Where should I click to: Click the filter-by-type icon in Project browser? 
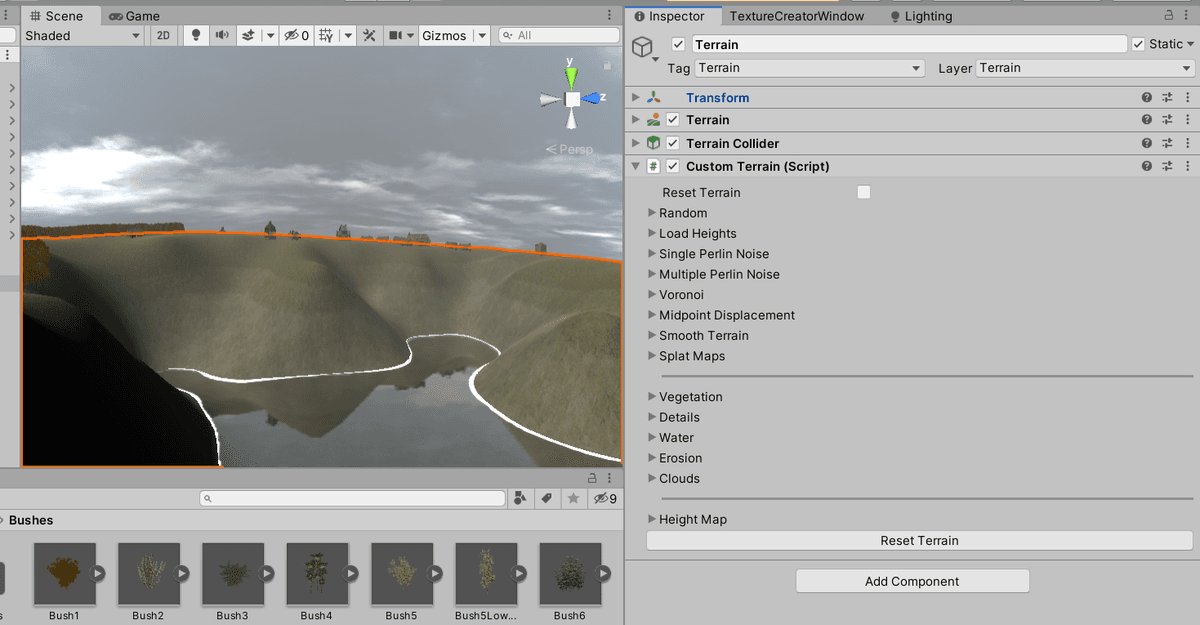click(521, 498)
